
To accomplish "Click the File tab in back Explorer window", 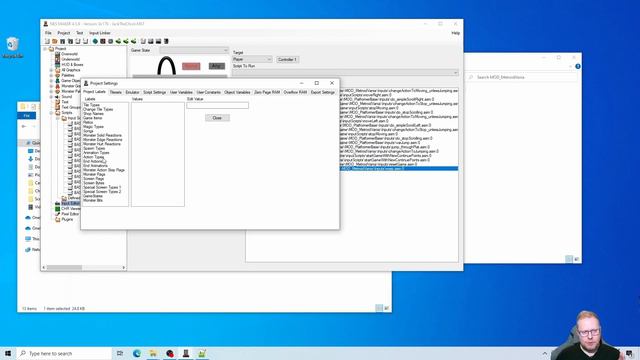I will click(x=27, y=116).
